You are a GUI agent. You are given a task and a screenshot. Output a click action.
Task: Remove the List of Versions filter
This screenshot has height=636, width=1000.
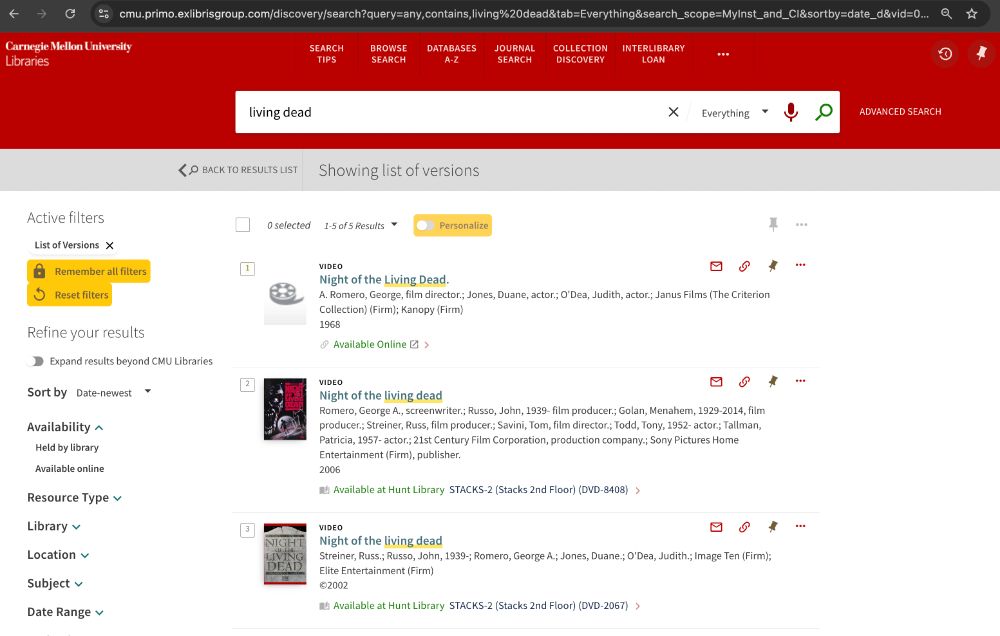(110, 246)
